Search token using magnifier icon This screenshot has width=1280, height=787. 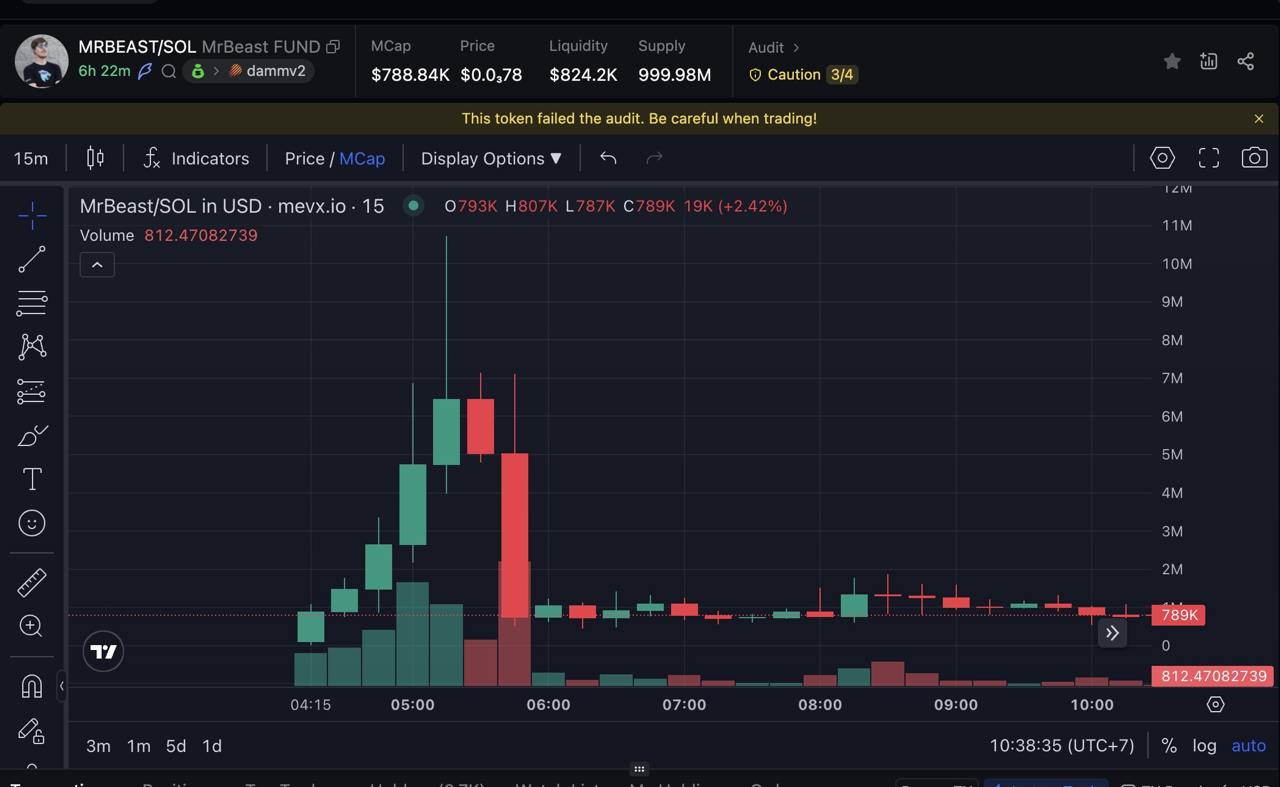tap(169, 71)
